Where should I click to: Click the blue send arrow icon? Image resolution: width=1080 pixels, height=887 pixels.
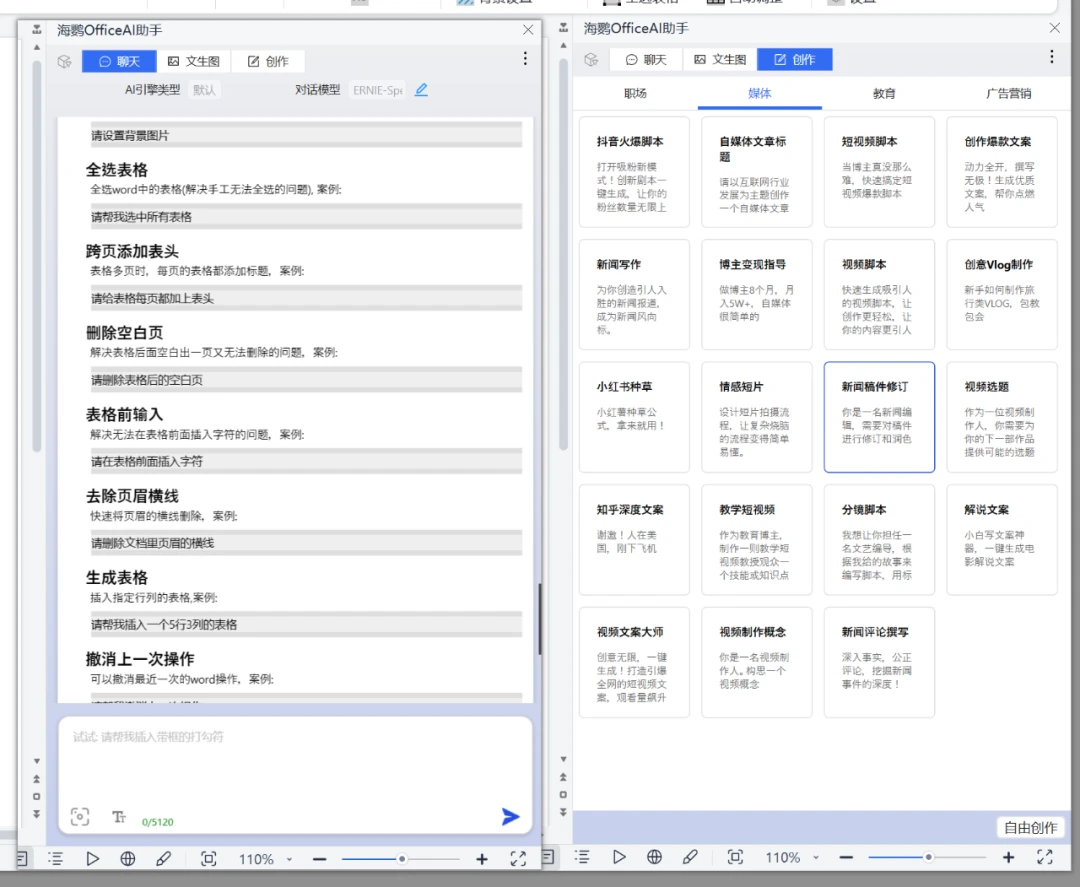coord(510,817)
